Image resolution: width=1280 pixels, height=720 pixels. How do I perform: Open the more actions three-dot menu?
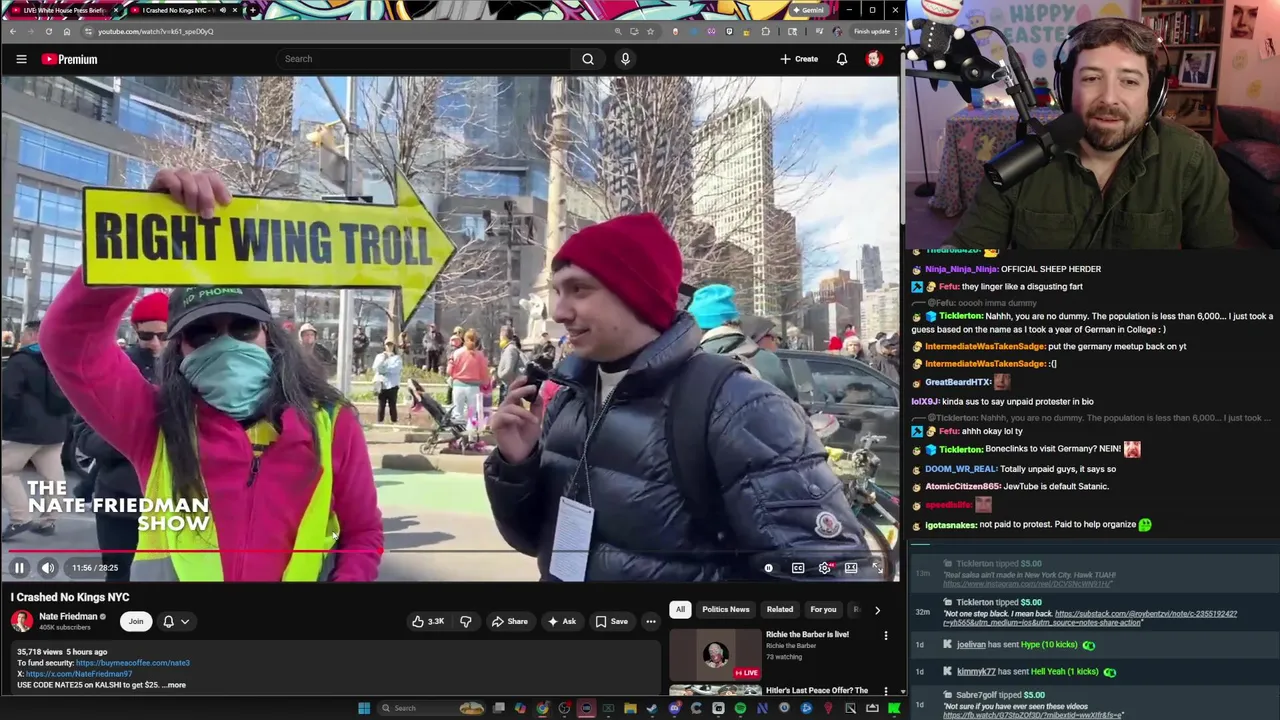click(651, 622)
